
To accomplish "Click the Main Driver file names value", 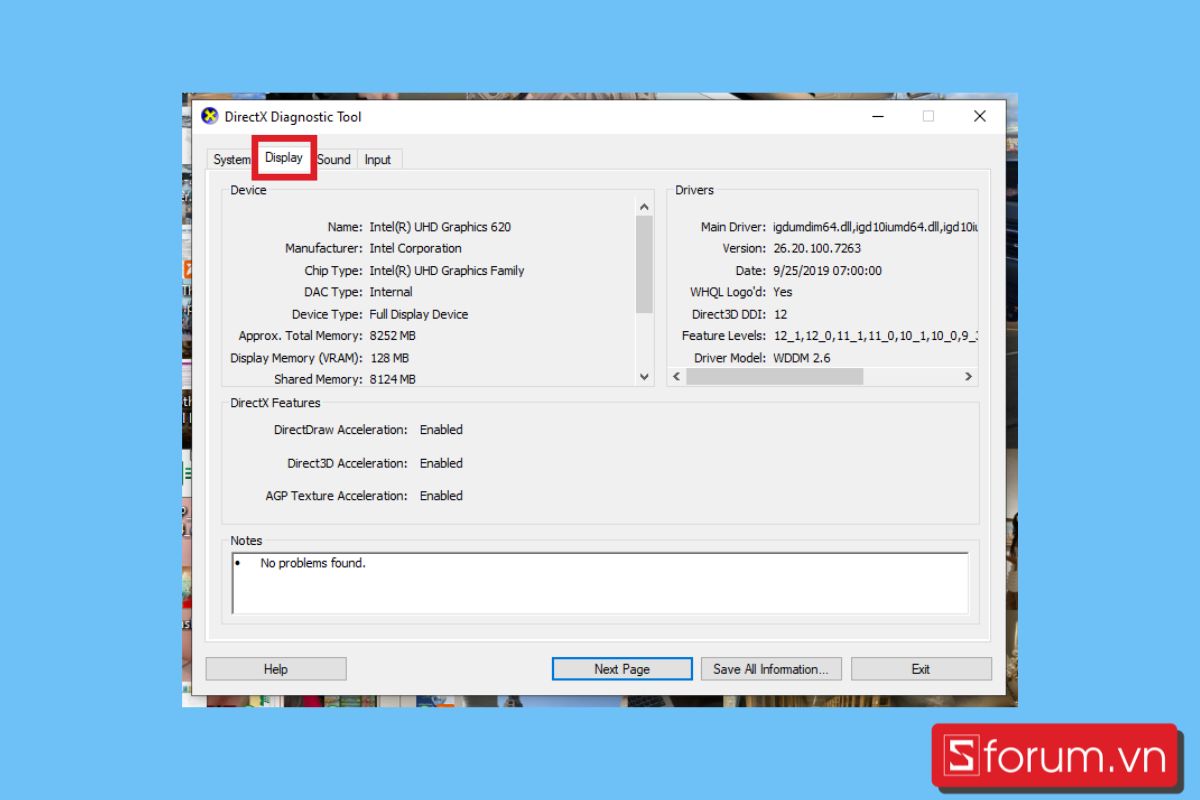I will 875,227.
